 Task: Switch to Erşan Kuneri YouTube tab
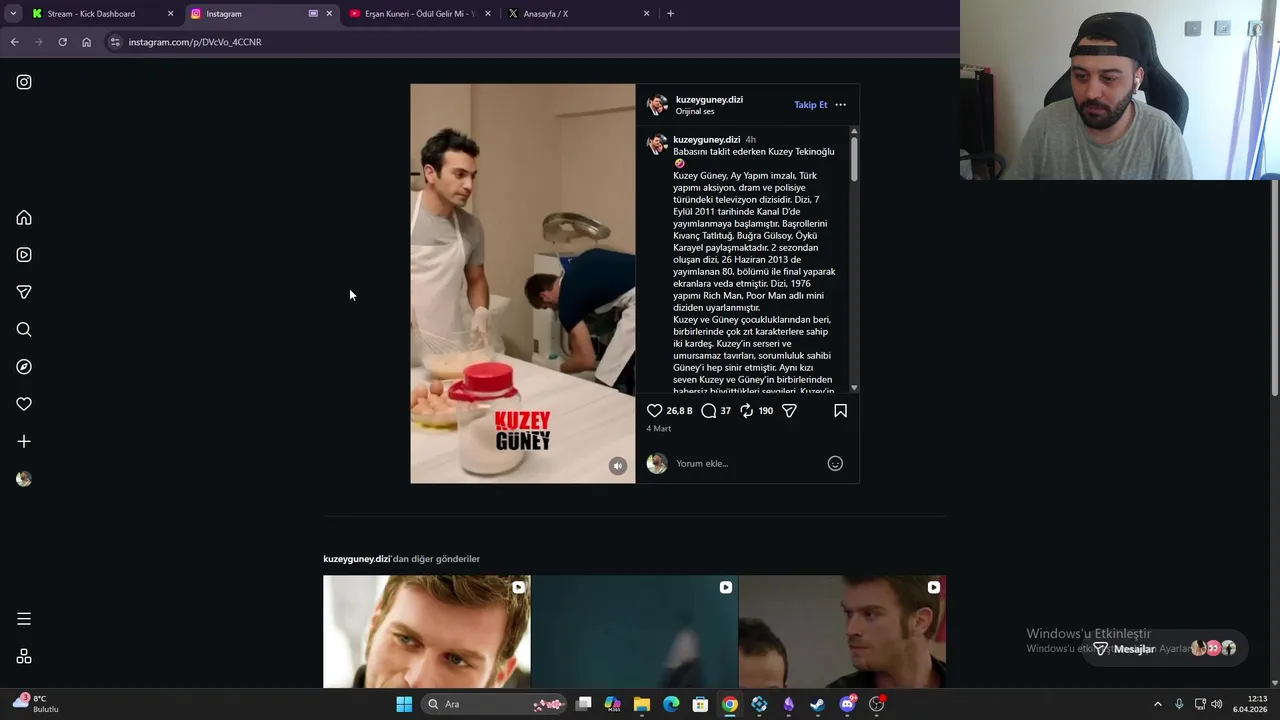click(418, 14)
